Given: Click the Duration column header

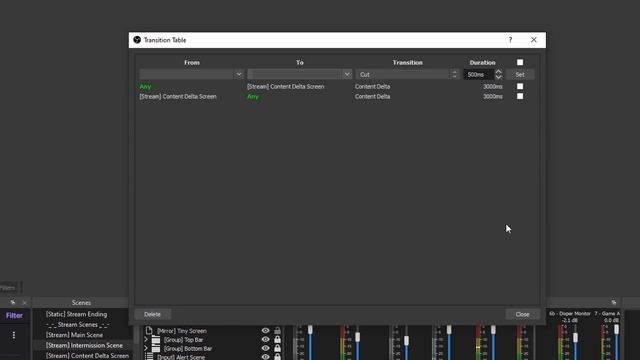Looking at the screenshot, I should [482, 62].
